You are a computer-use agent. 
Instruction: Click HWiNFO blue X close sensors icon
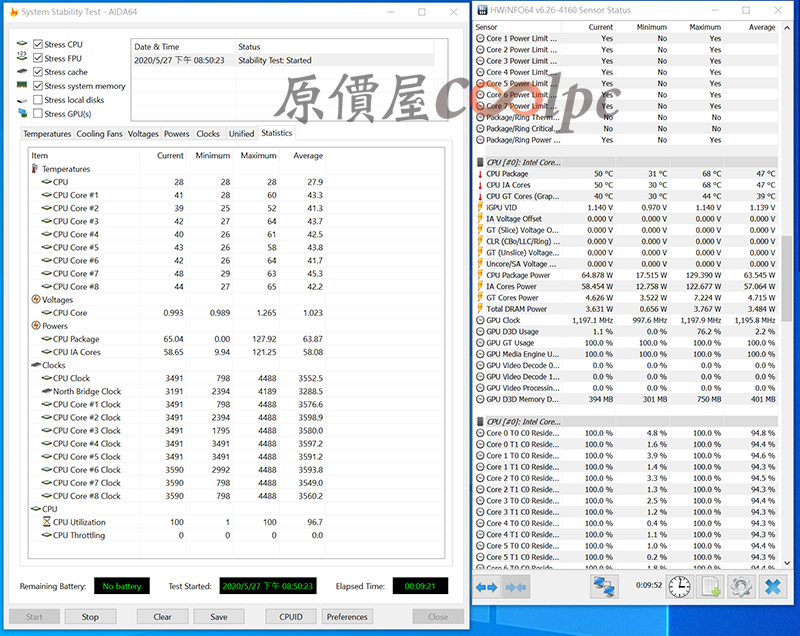[x=773, y=587]
